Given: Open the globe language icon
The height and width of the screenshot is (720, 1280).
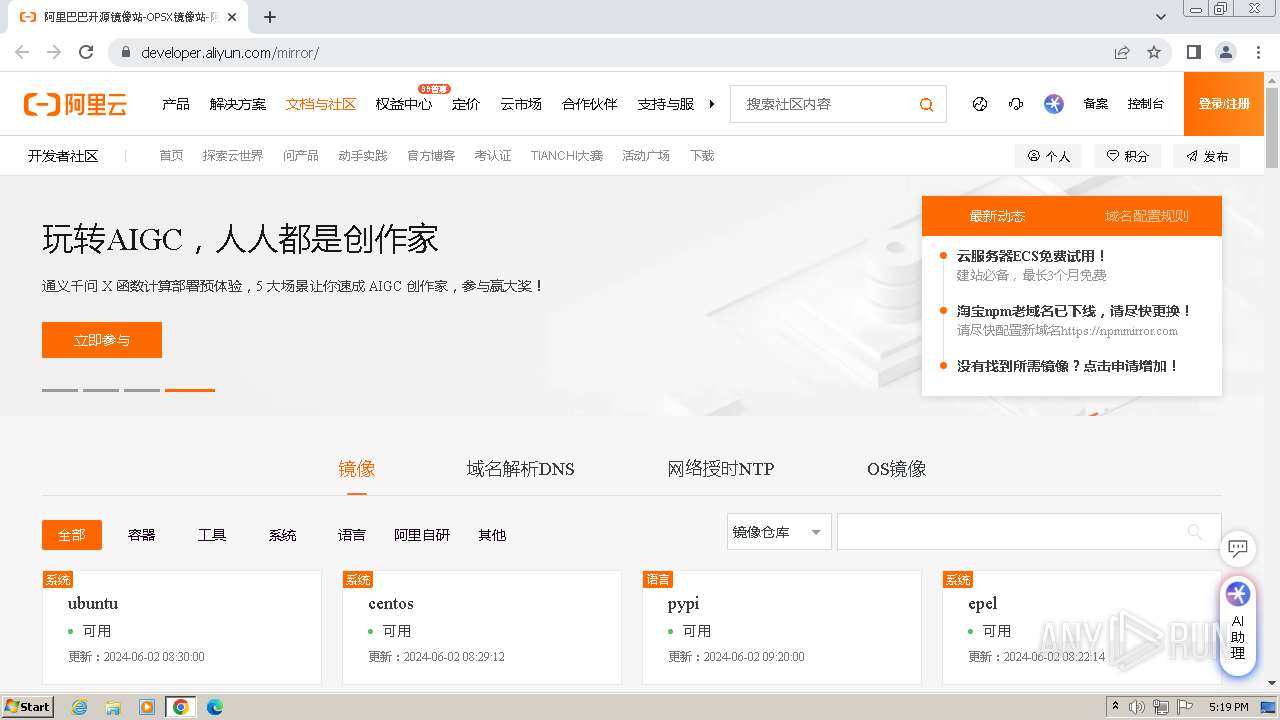Looking at the screenshot, I should 980,104.
